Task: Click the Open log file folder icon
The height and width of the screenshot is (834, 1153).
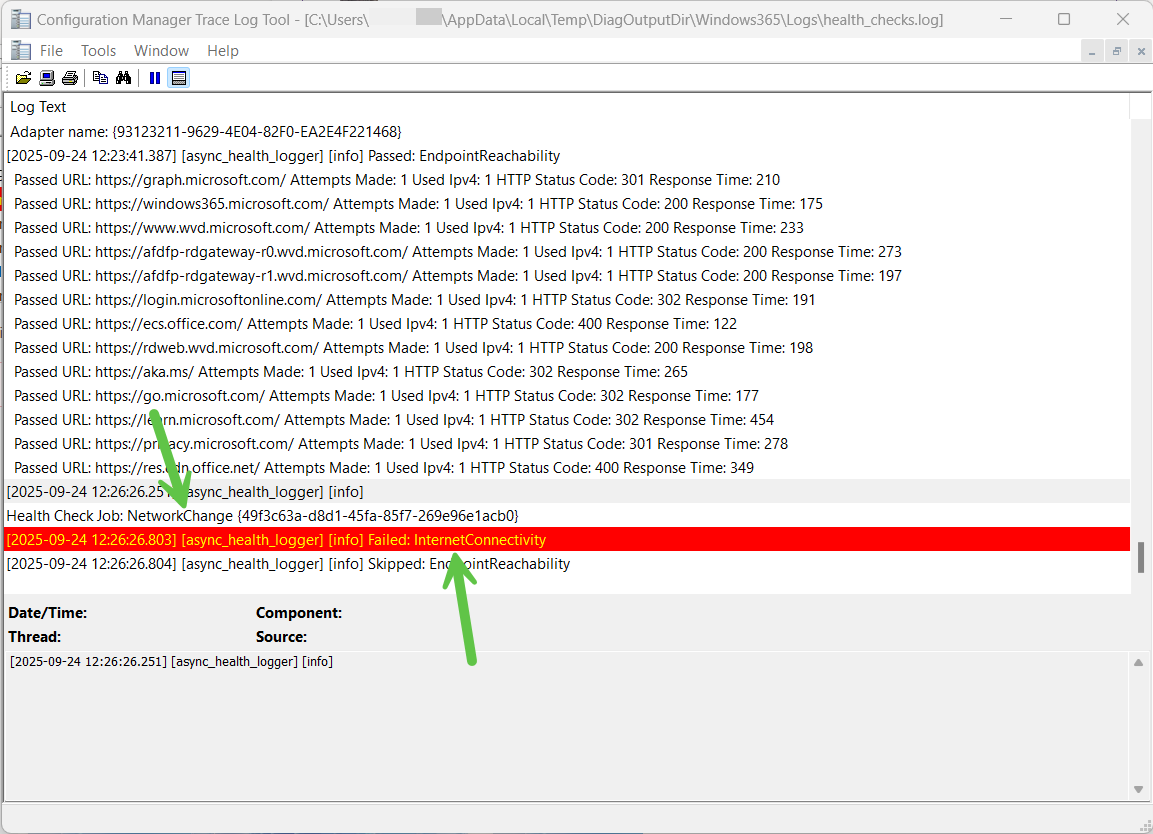Action: [22, 78]
